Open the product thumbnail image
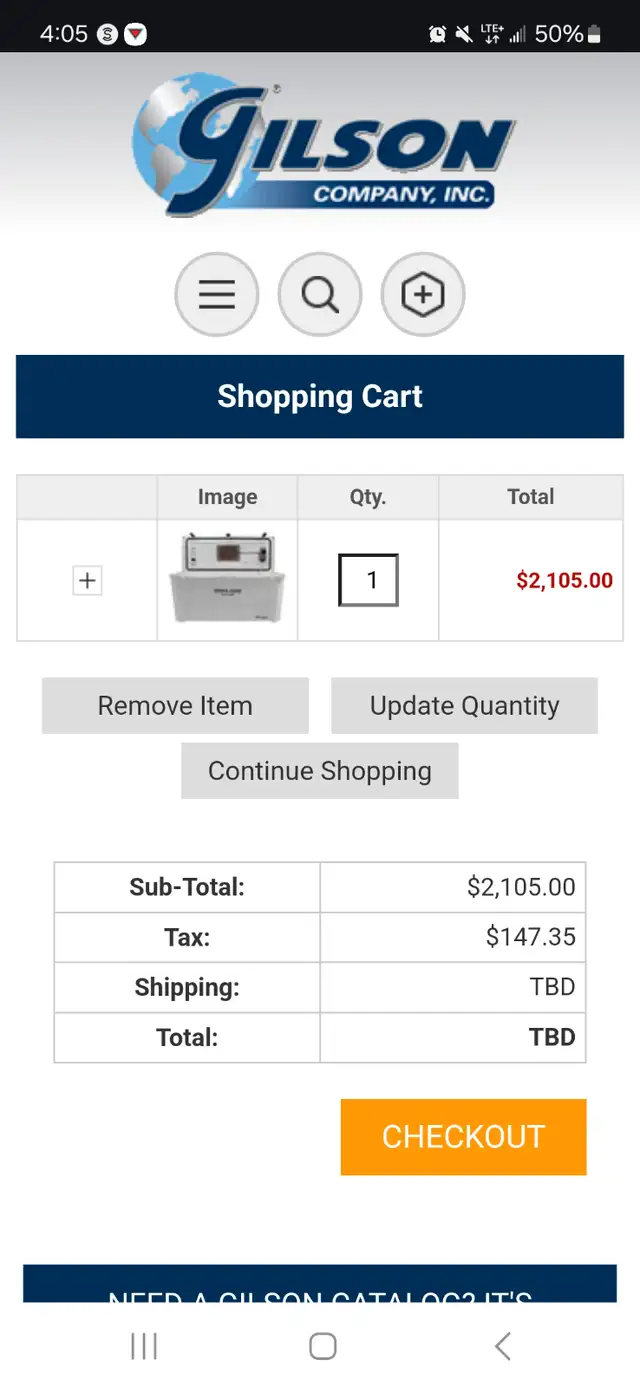The height and width of the screenshot is (1388, 640). [227, 579]
